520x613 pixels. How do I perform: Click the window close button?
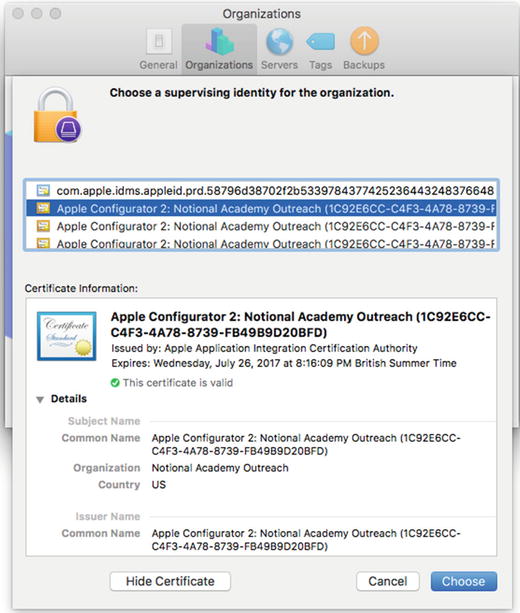(x=18, y=13)
